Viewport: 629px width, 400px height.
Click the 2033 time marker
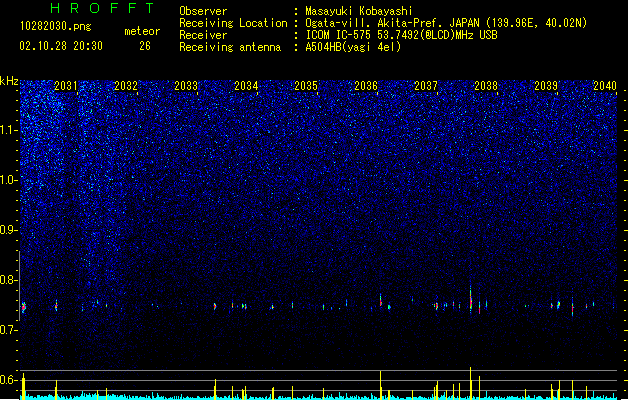tap(186, 86)
